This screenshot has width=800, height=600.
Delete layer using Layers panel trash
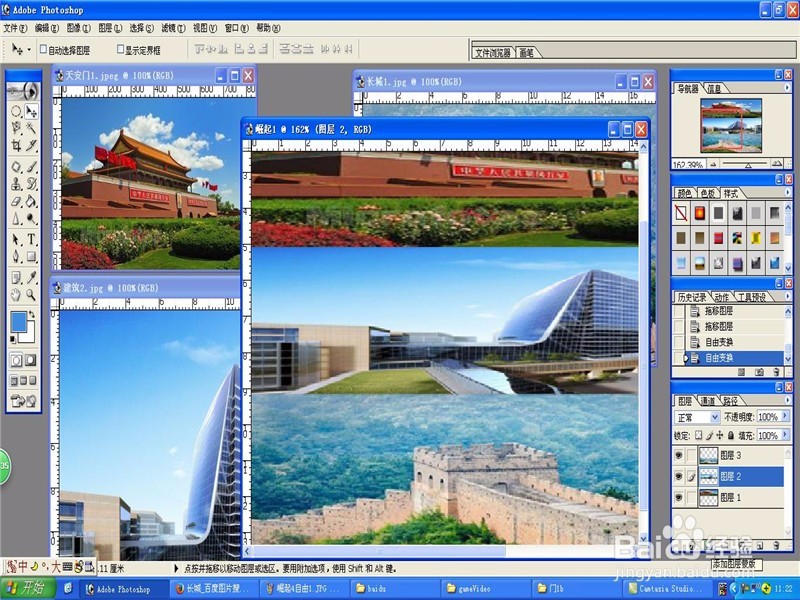(x=777, y=545)
